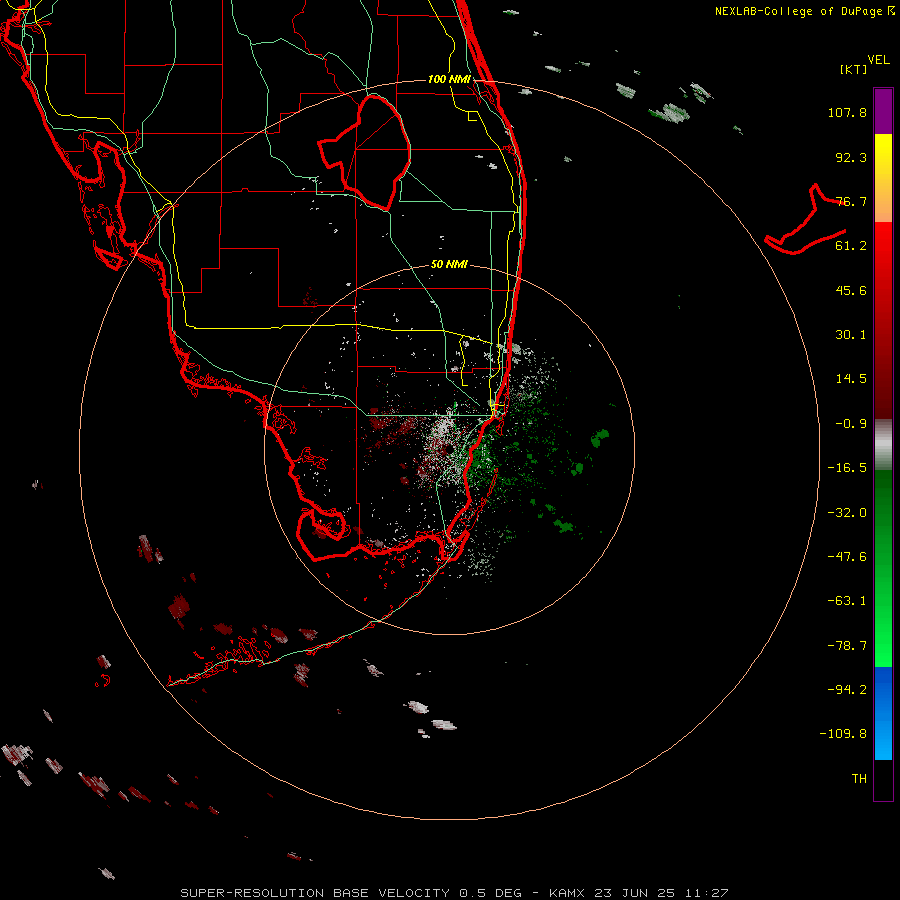This screenshot has height=900, width=900.
Task: Pick the purple segment of the color bar
Action: pyautogui.click(x=883, y=111)
